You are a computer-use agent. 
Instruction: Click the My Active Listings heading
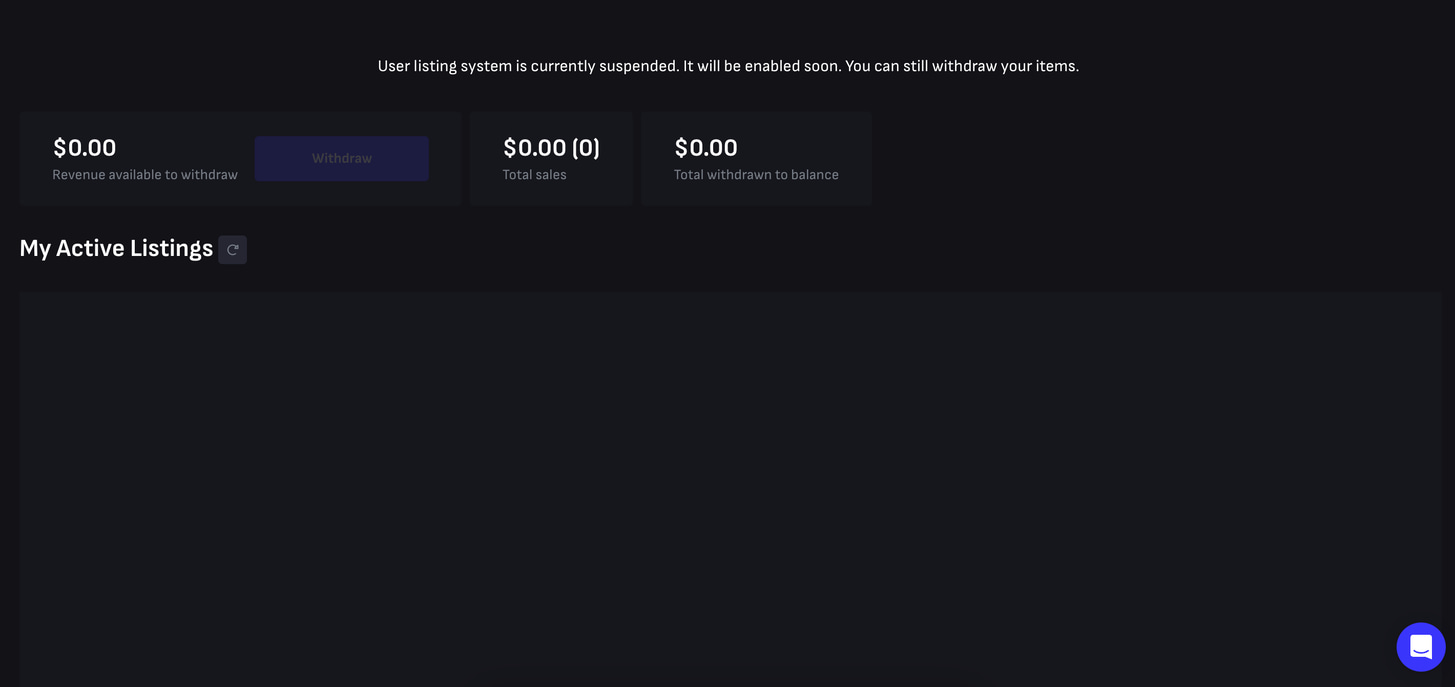pos(116,247)
